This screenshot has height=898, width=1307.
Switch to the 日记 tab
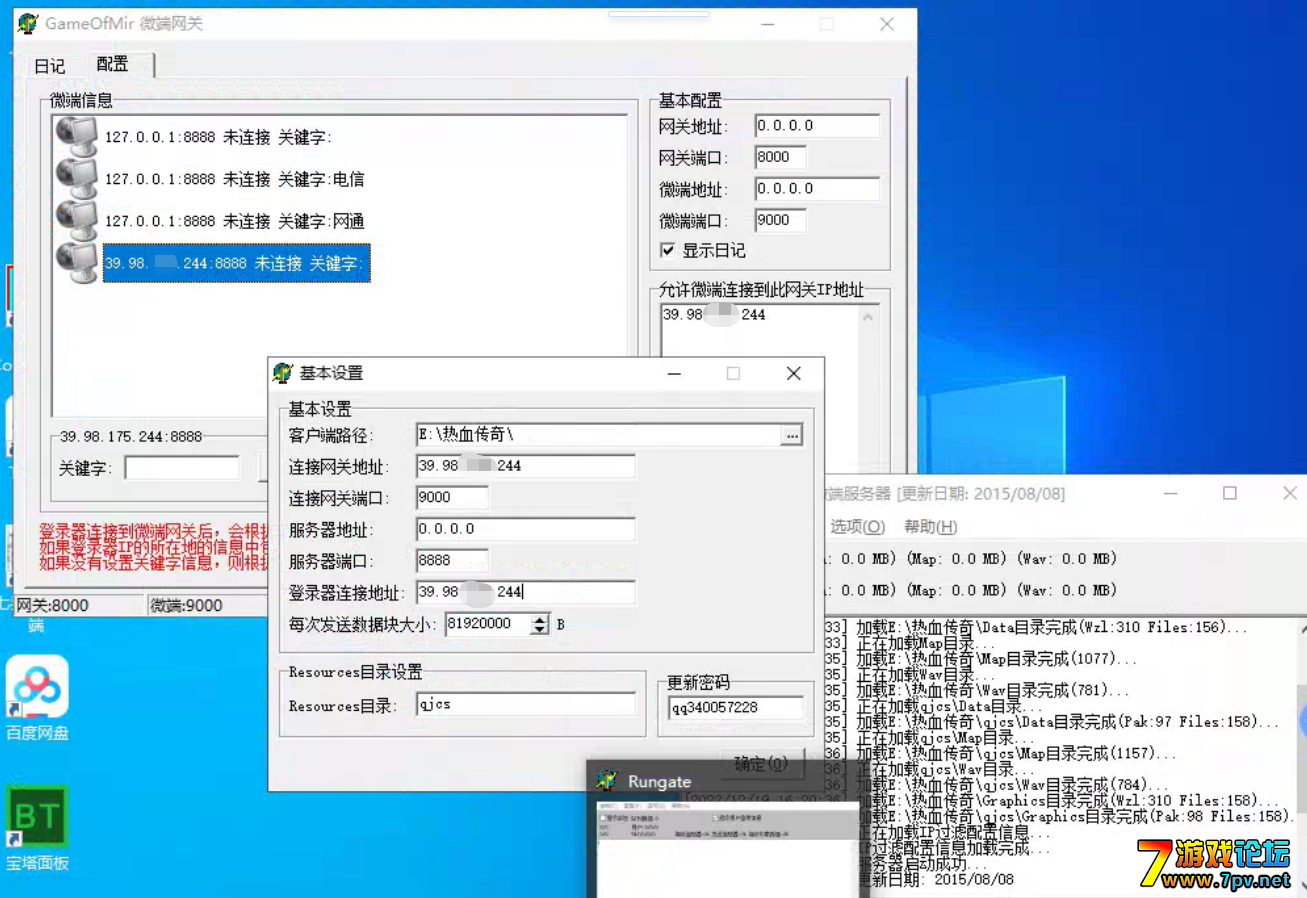pos(50,66)
